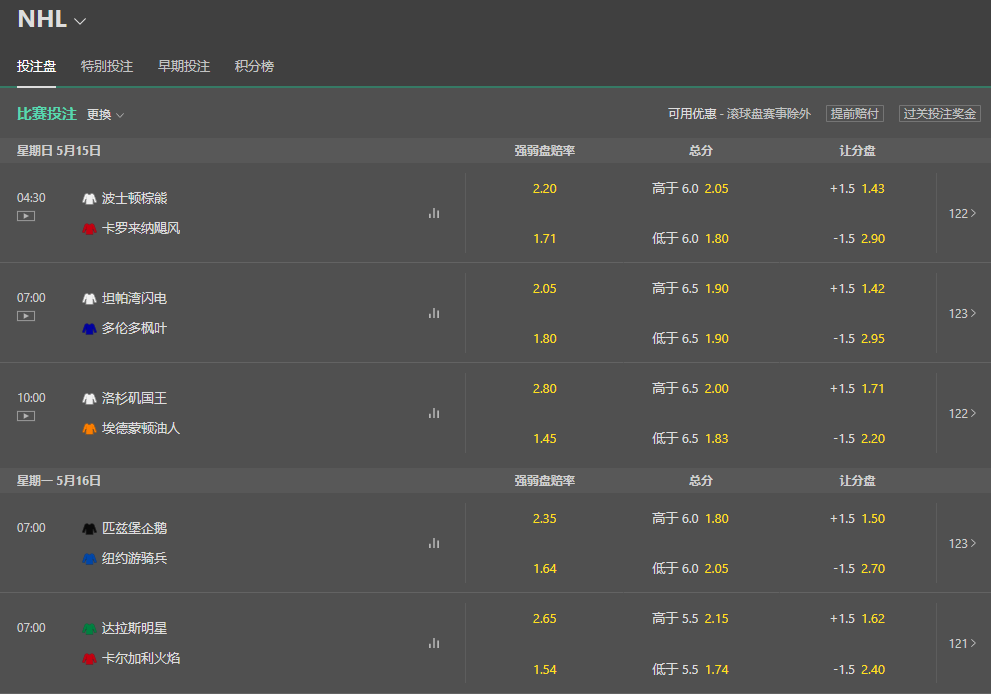Screen dimensions: 991x694
Task: Open stats chart icon for 波士顿棕熊 match
Action: 434,213
